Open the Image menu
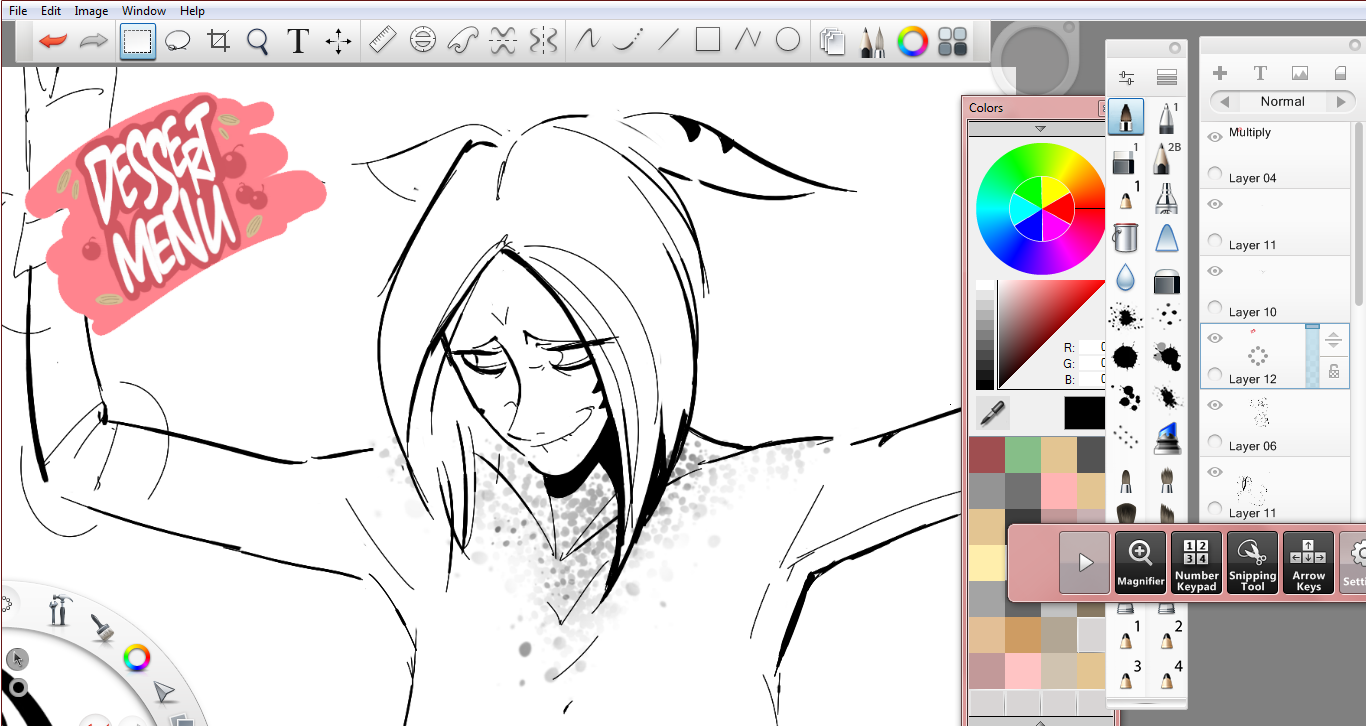 [91, 11]
